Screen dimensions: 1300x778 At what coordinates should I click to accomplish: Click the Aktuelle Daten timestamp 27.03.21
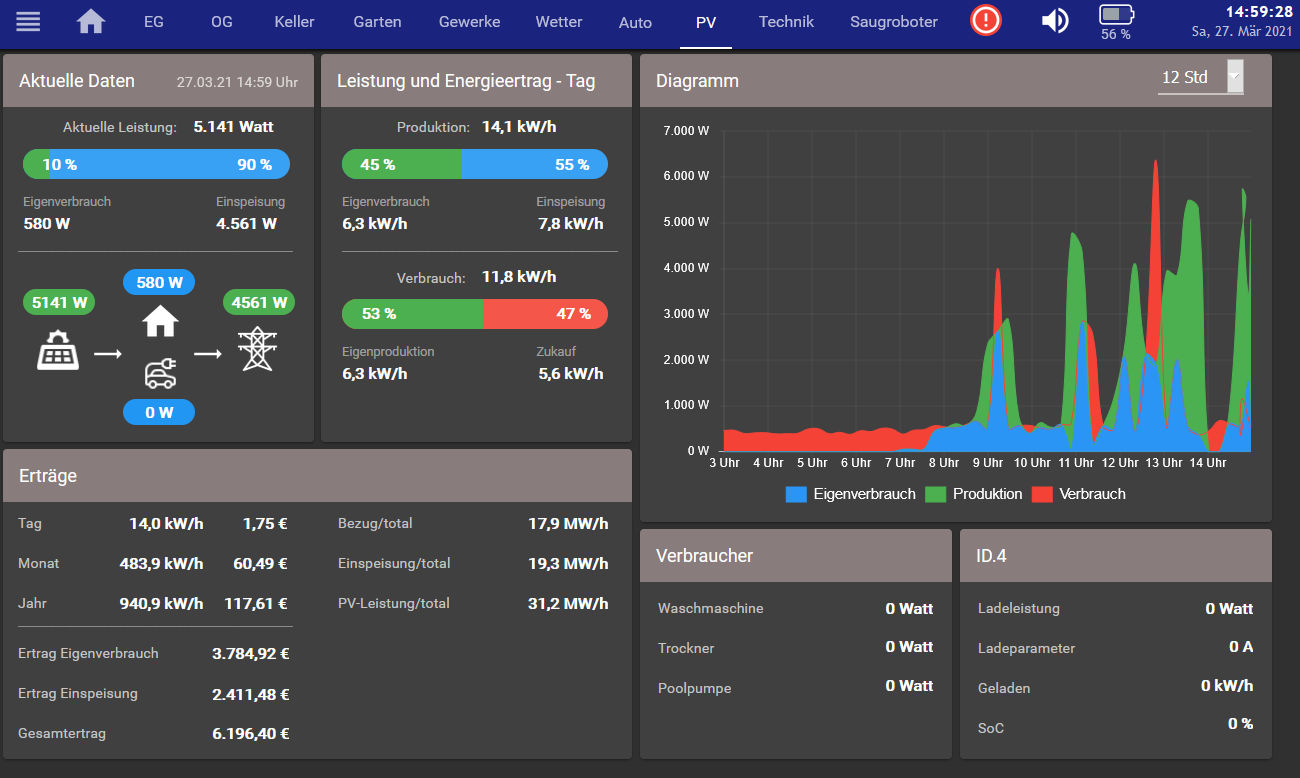click(x=237, y=82)
